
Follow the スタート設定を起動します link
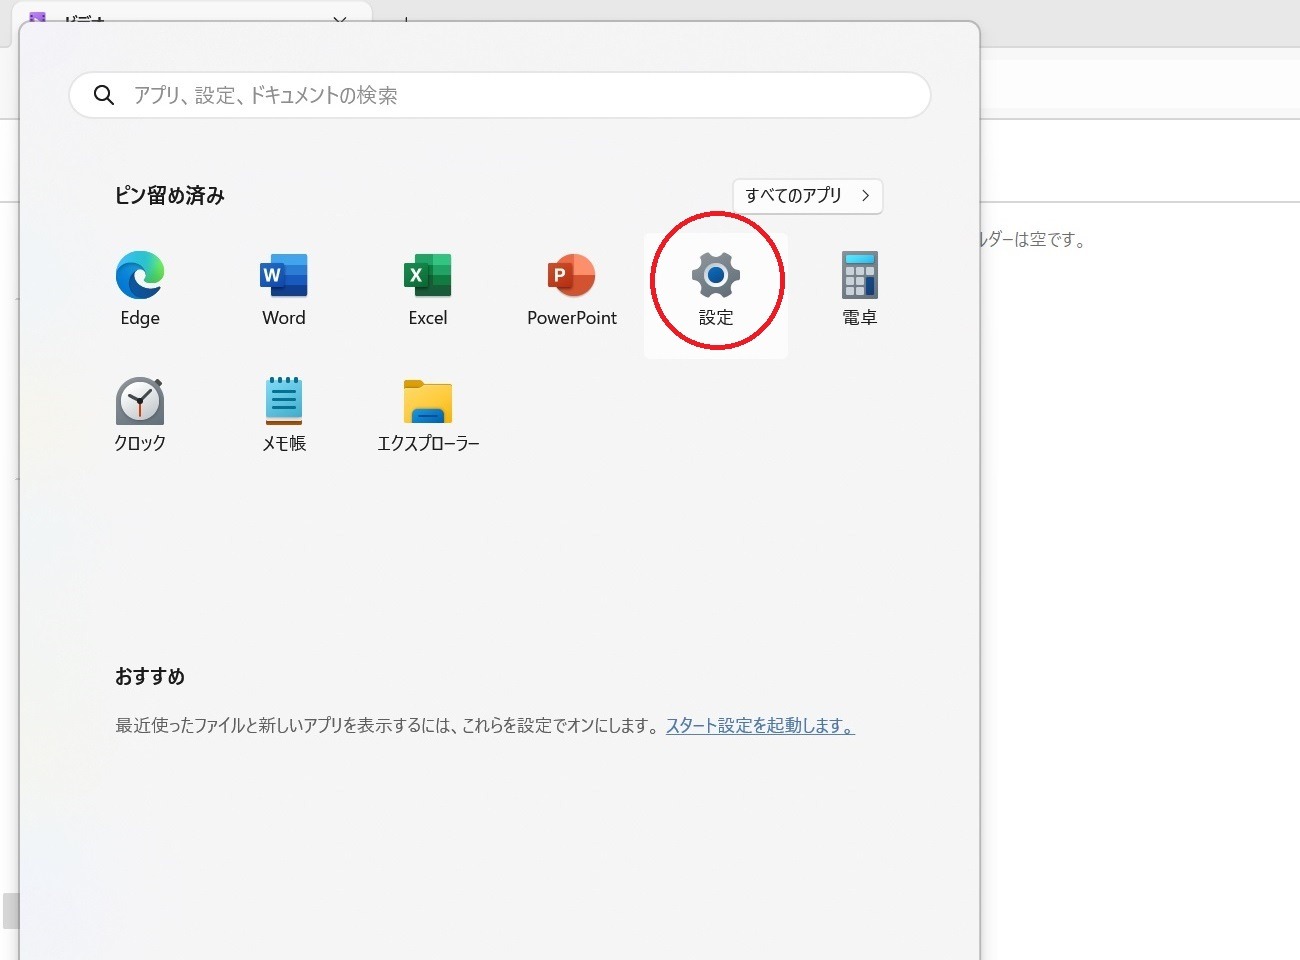tap(760, 726)
